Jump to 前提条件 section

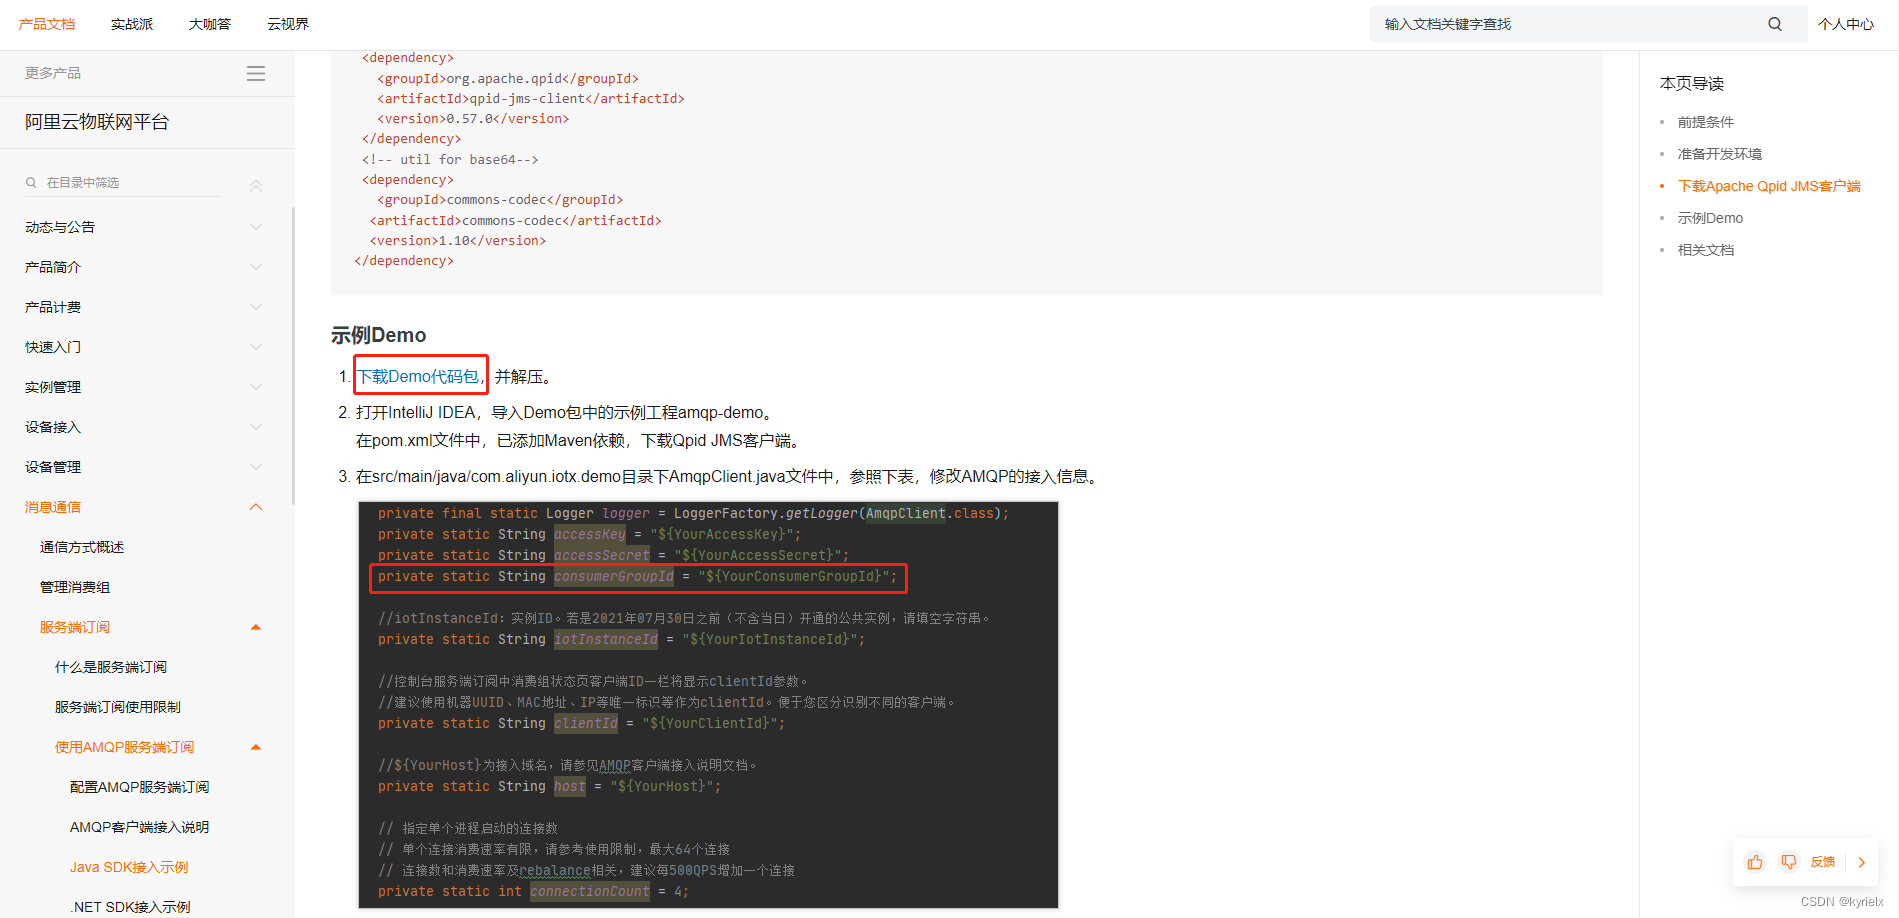click(x=1706, y=122)
